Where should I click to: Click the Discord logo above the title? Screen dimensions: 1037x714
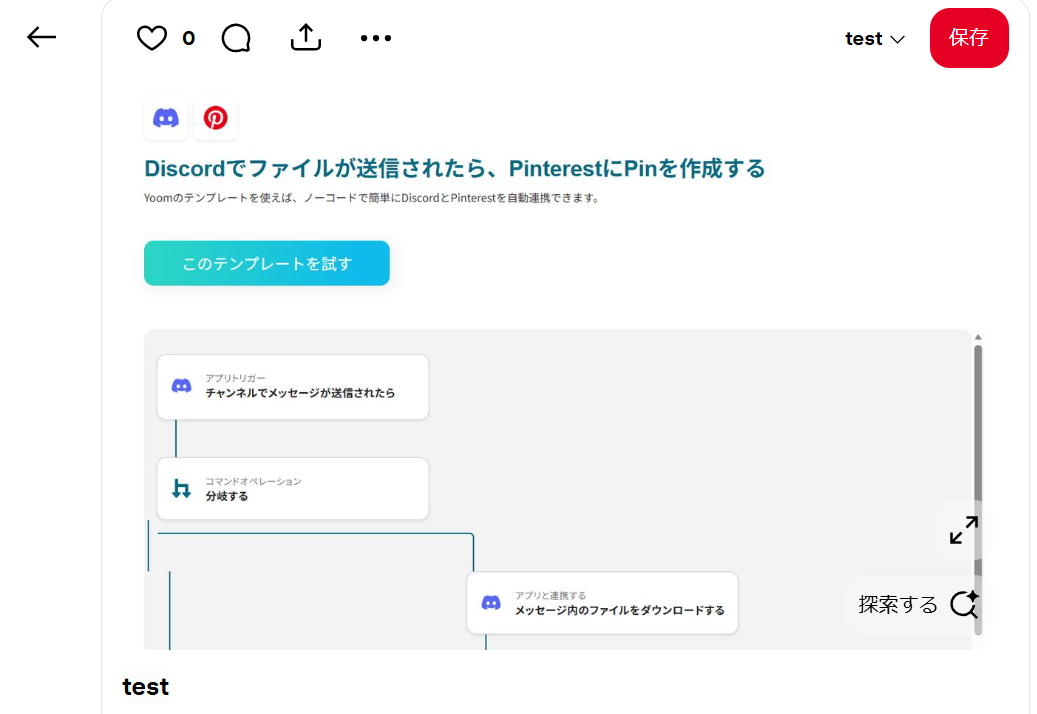coord(166,118)
